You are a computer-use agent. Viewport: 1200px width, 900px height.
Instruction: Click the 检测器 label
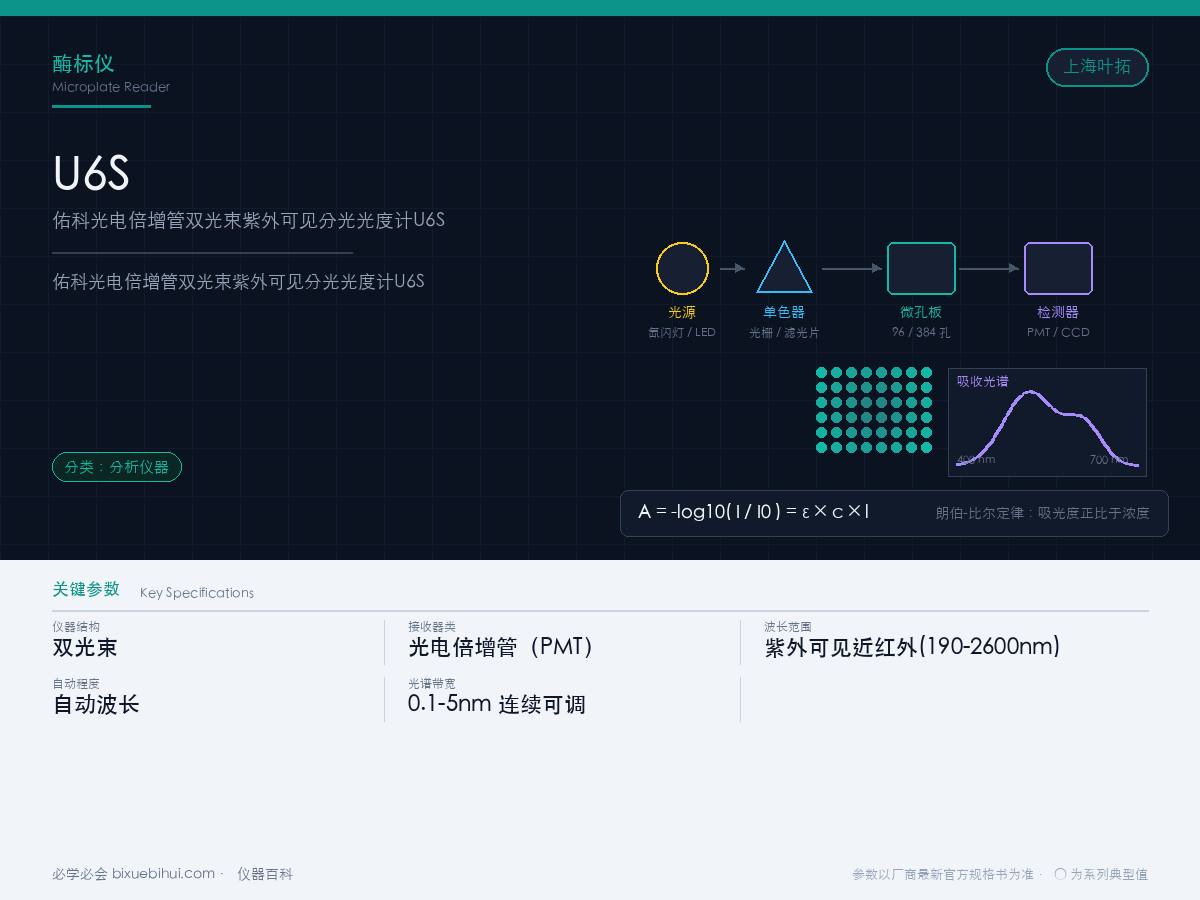pos(1058,312)
